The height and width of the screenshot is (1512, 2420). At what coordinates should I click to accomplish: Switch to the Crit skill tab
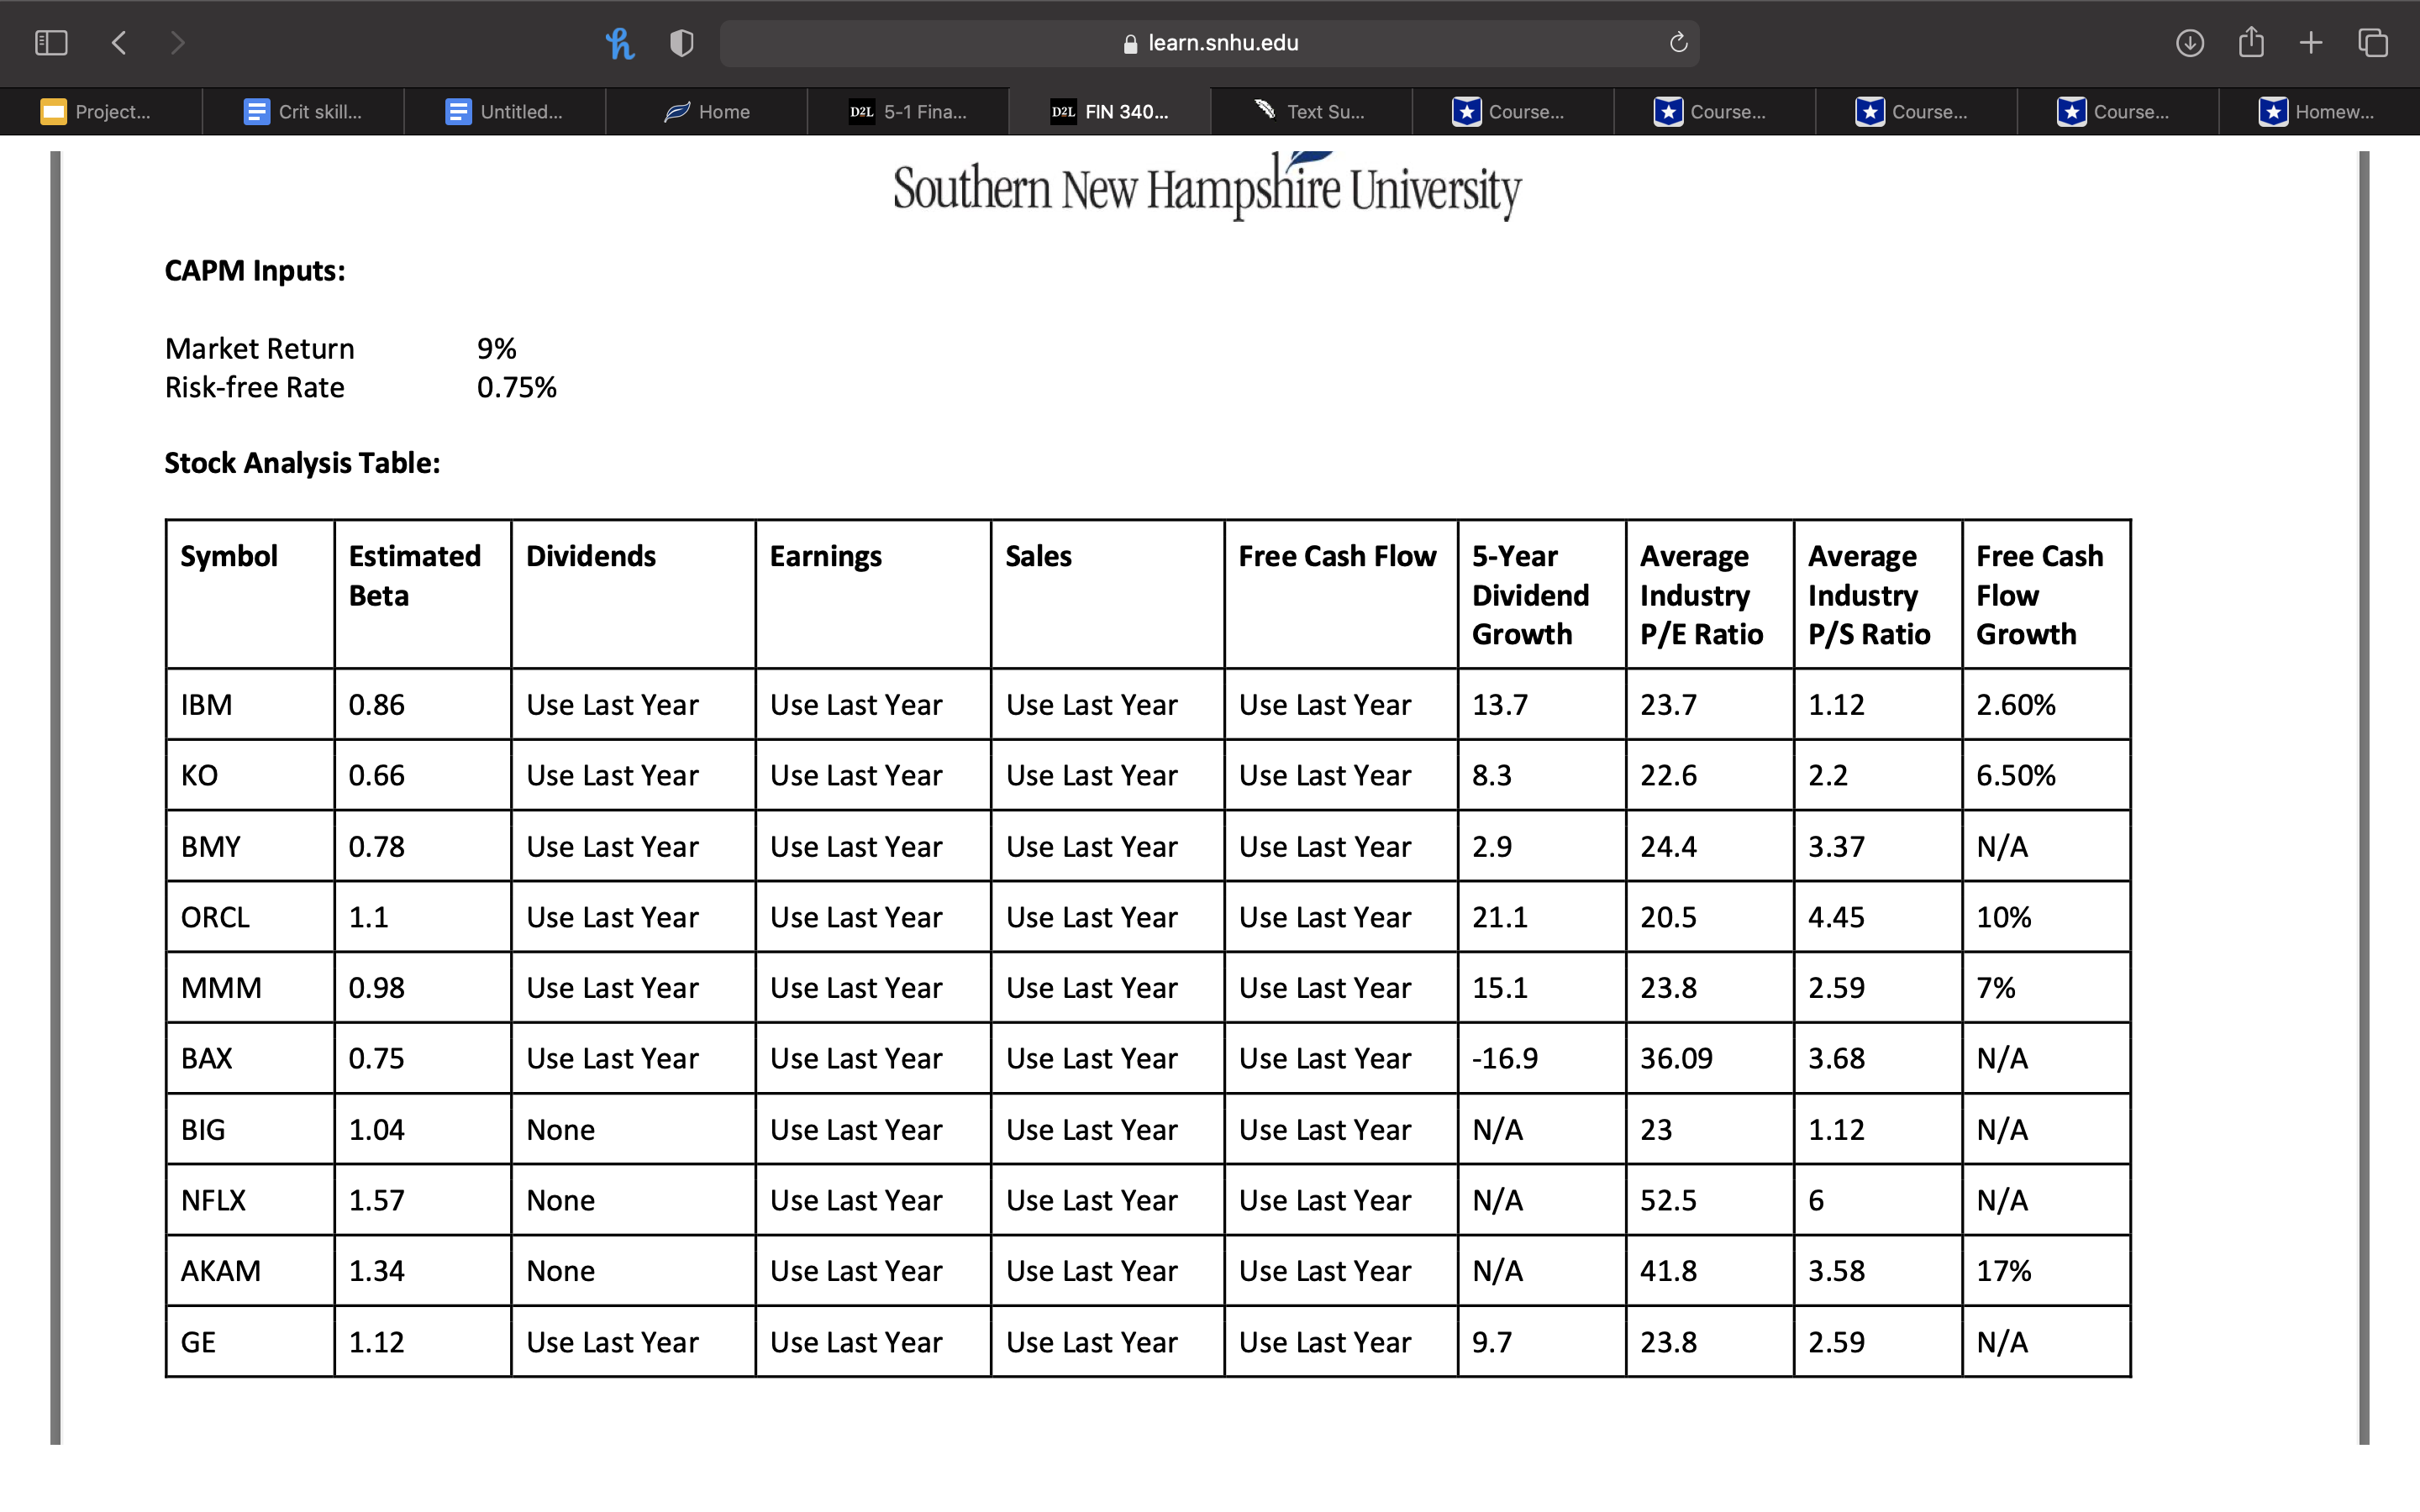point(303,112)
